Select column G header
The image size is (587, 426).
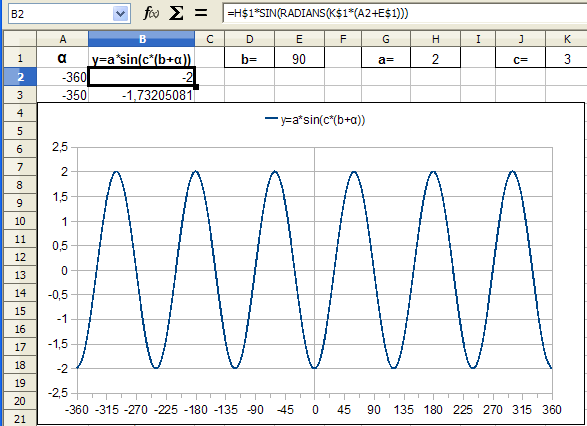386,39
